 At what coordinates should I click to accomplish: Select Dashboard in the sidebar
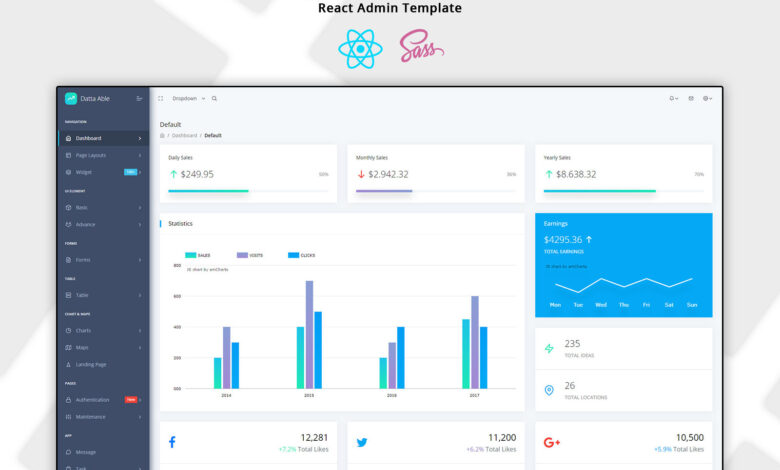(x=89, y=138)
